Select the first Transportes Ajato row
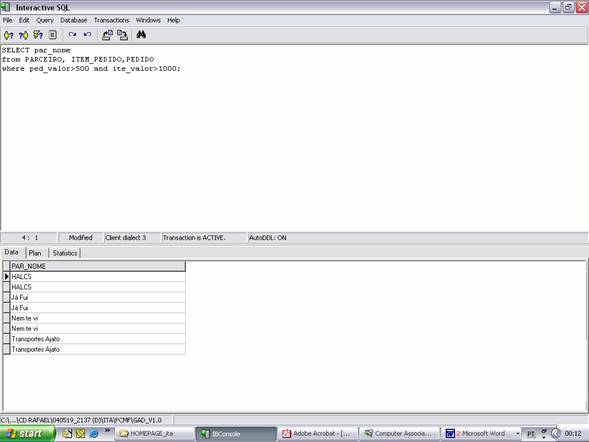The image size is (589, 442). pyautogui.click(x=98, y=339)
